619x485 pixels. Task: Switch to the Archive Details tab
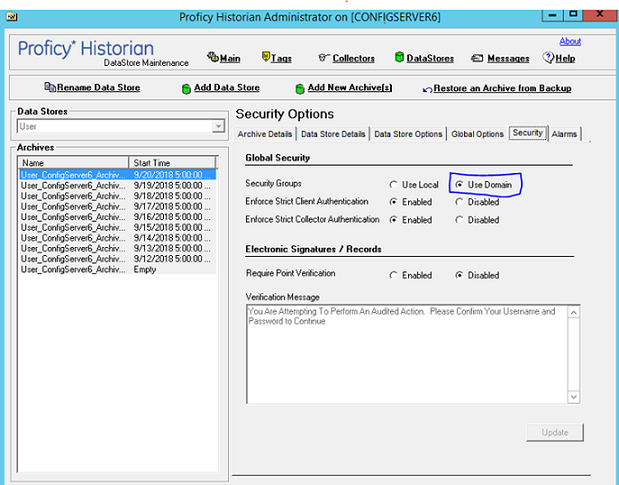click(264, 134)
